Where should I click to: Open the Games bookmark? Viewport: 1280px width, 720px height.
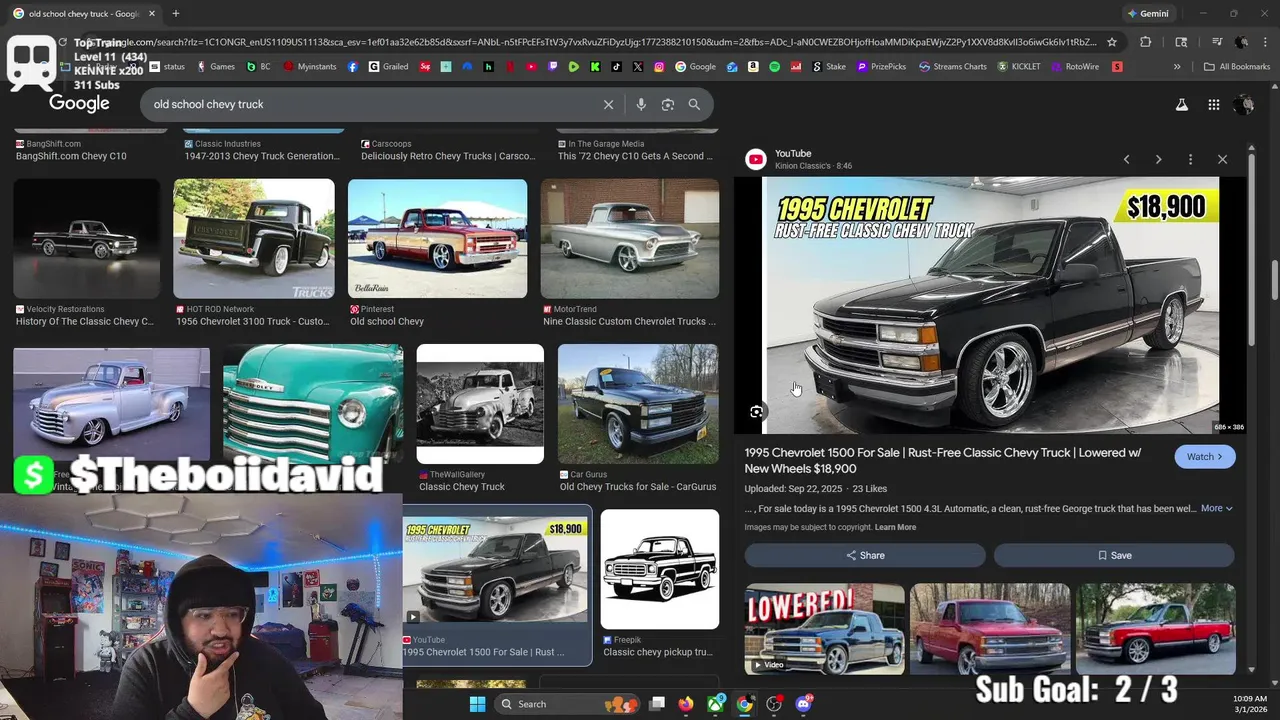pyautogui.click(x=216, y=67)
